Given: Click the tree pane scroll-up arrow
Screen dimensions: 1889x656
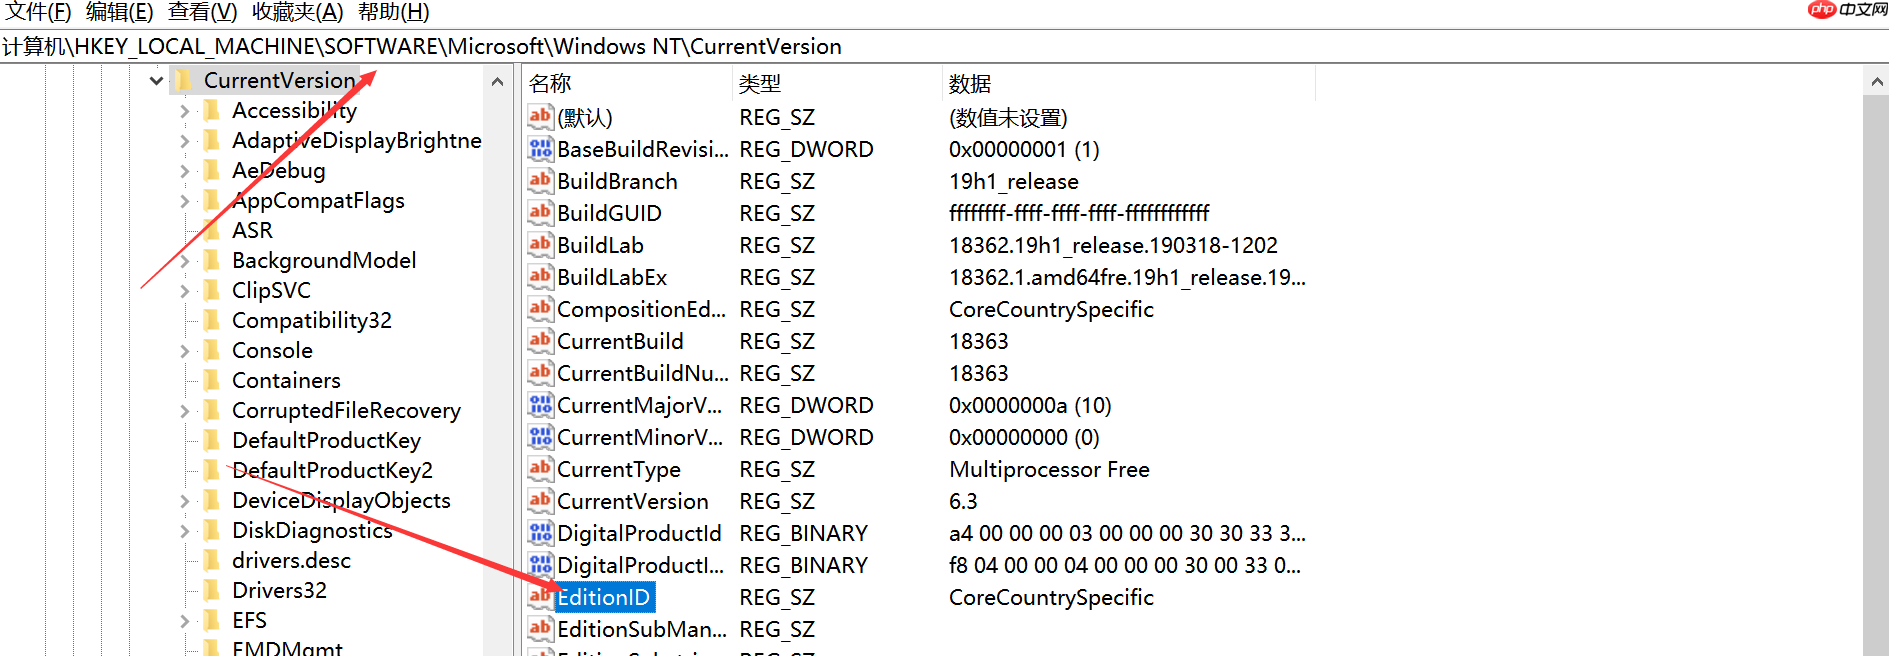Looking at the screenshot, I should click(x=497, y=82).
